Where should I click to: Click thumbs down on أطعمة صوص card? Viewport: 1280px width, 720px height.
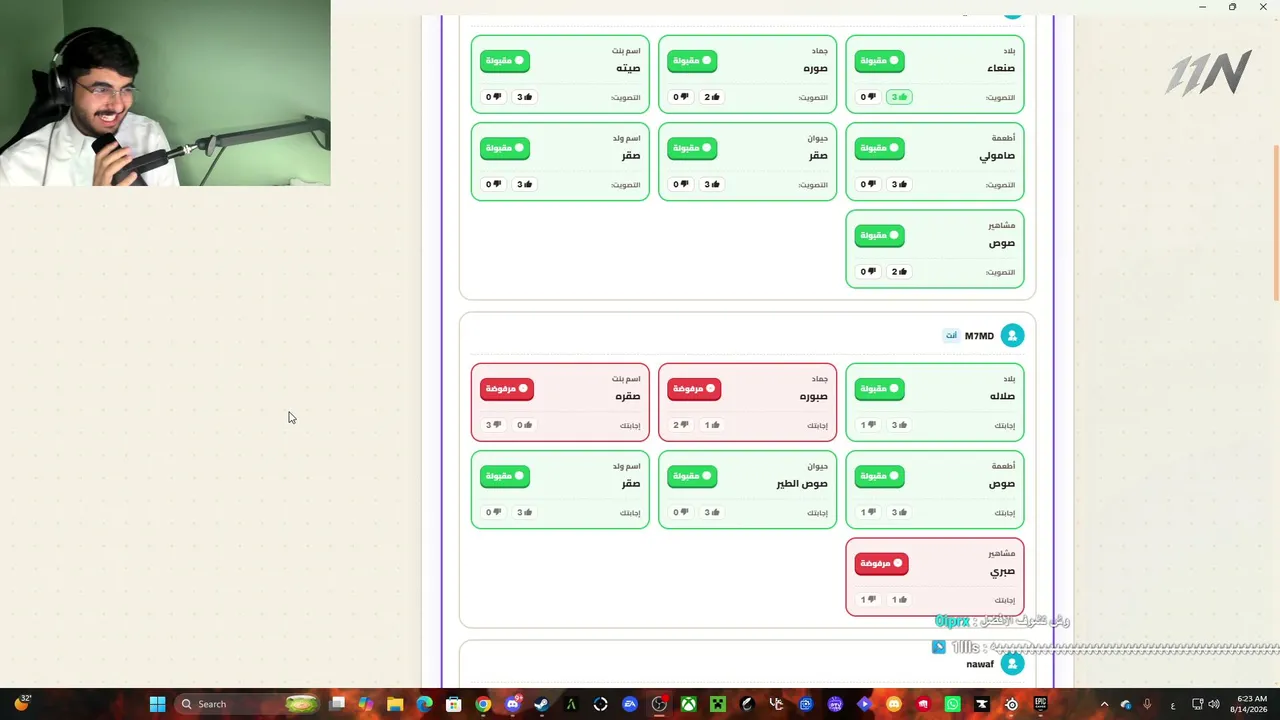[868, 512]
